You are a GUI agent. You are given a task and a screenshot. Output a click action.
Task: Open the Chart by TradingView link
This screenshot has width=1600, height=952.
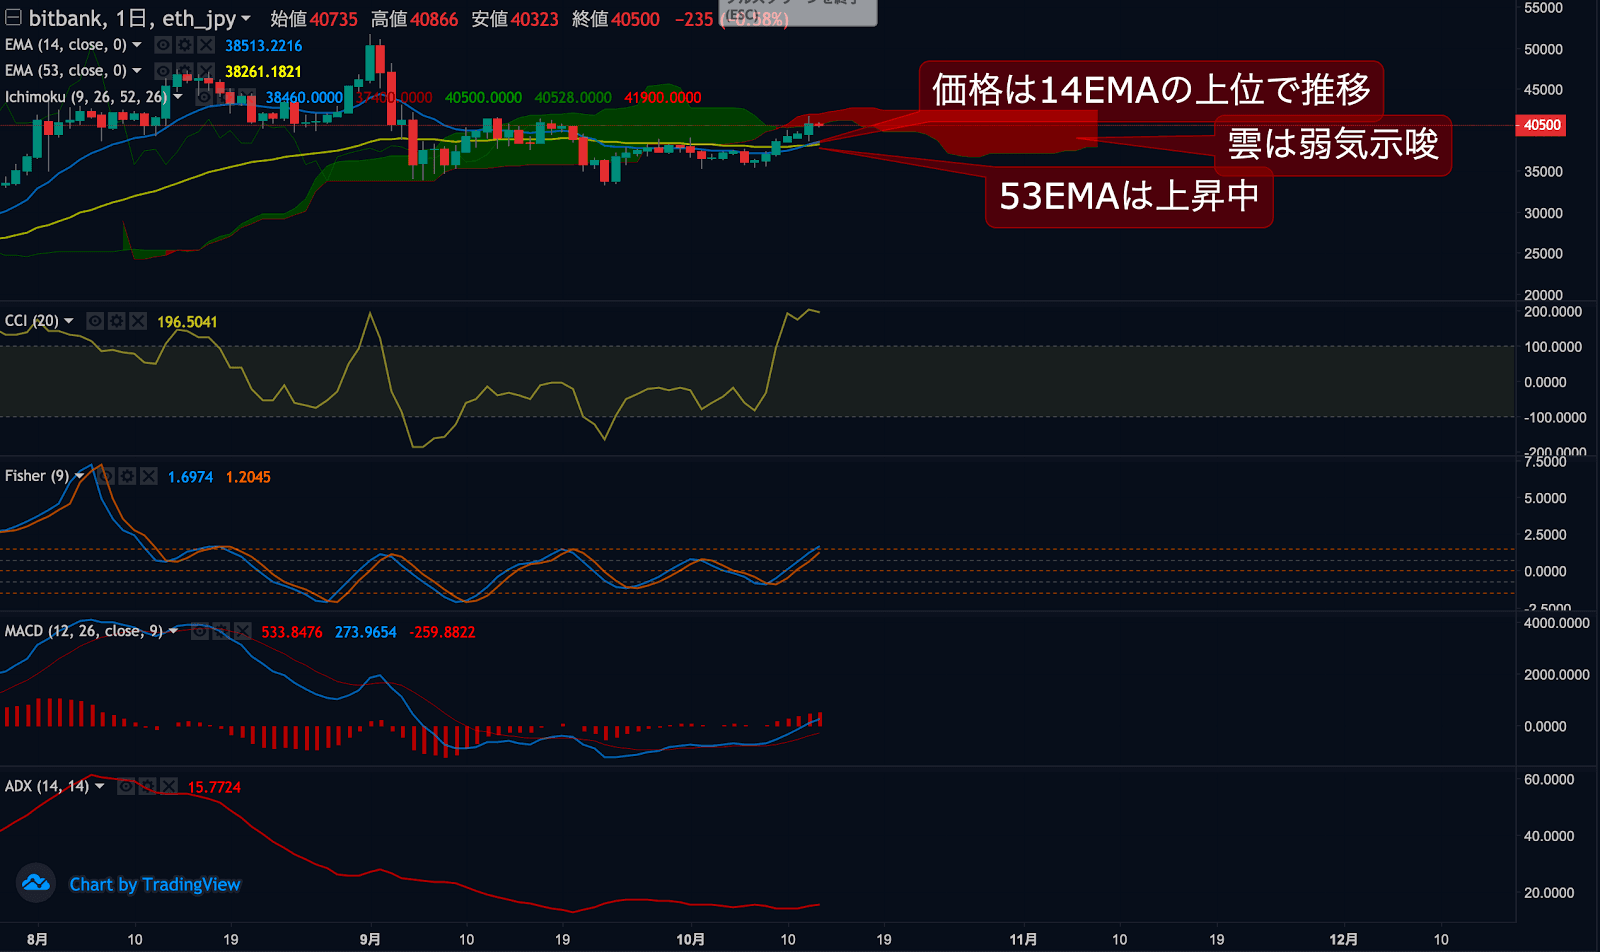(155, 884)
